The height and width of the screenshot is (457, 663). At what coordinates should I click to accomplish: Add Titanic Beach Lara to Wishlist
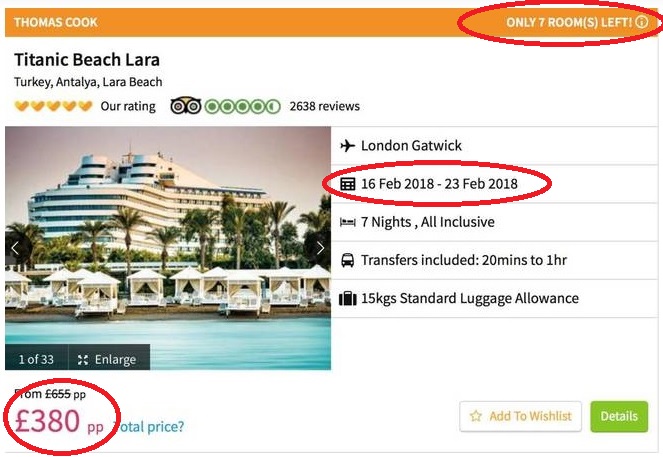pos(520,417)
